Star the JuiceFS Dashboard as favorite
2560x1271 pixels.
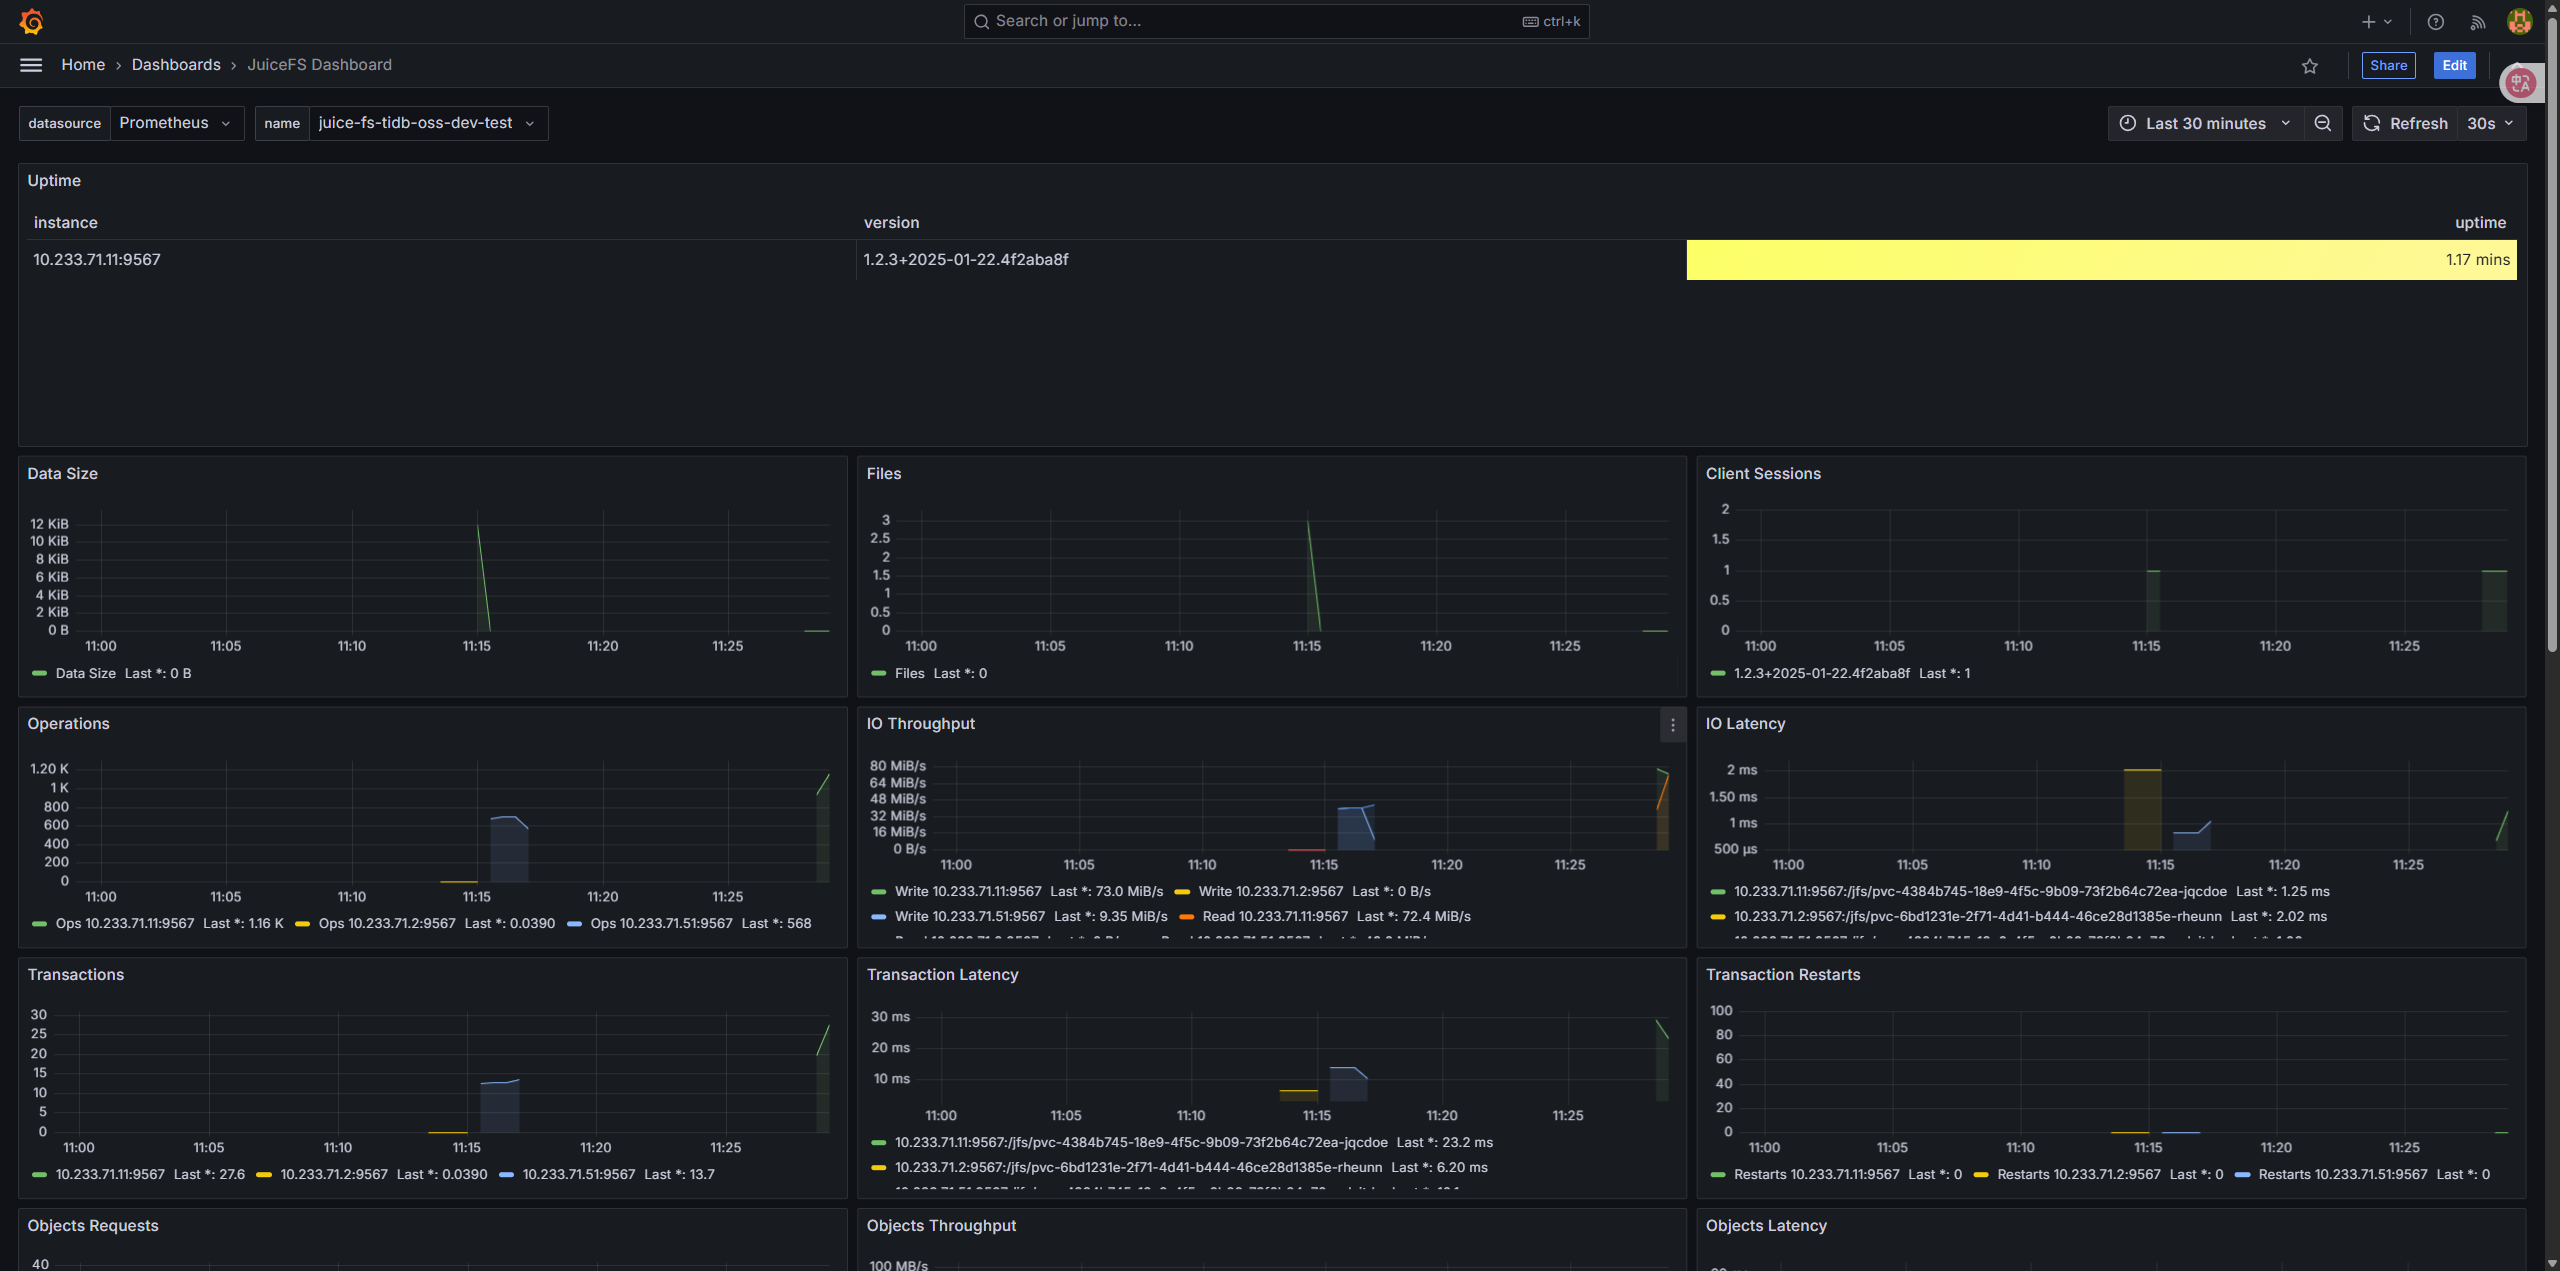point(2310,66)
